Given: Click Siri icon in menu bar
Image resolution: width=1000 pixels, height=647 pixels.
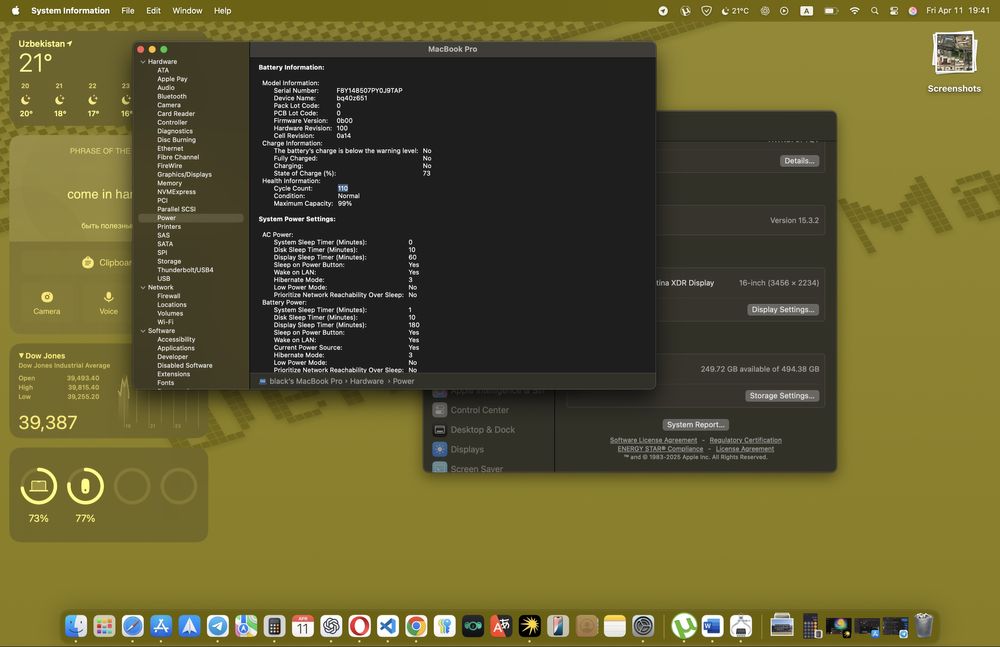Looking at the screenshot, I should click(x=913, y=11).
